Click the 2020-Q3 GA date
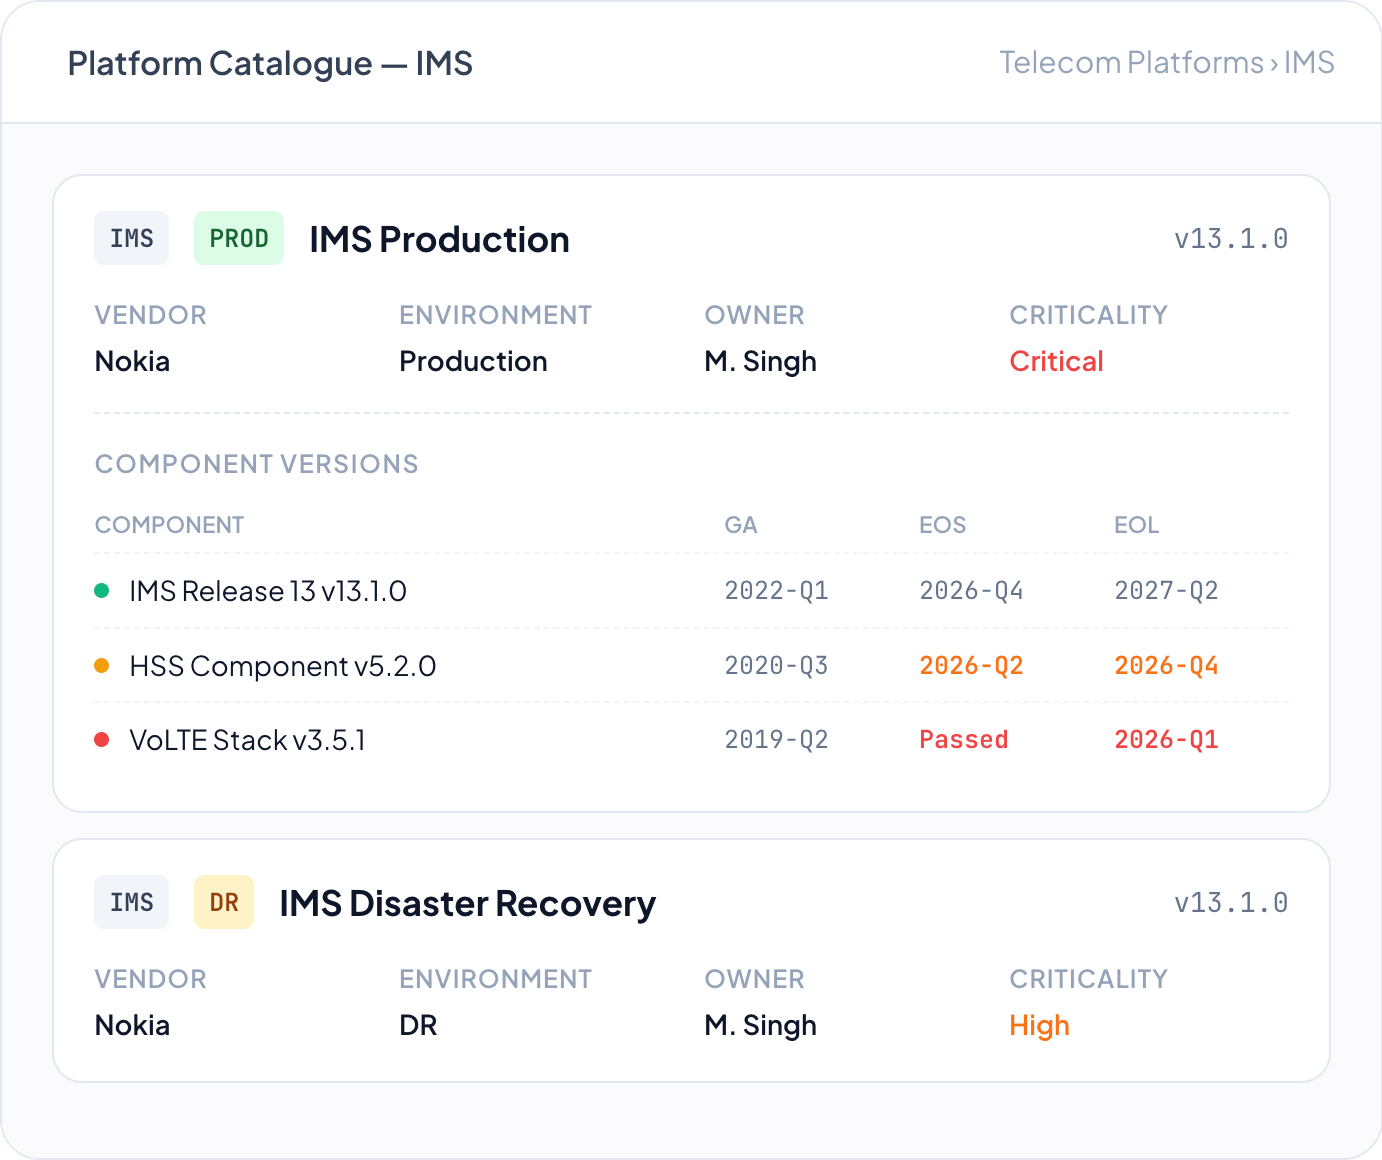1382x1160 pixels. 776,666
